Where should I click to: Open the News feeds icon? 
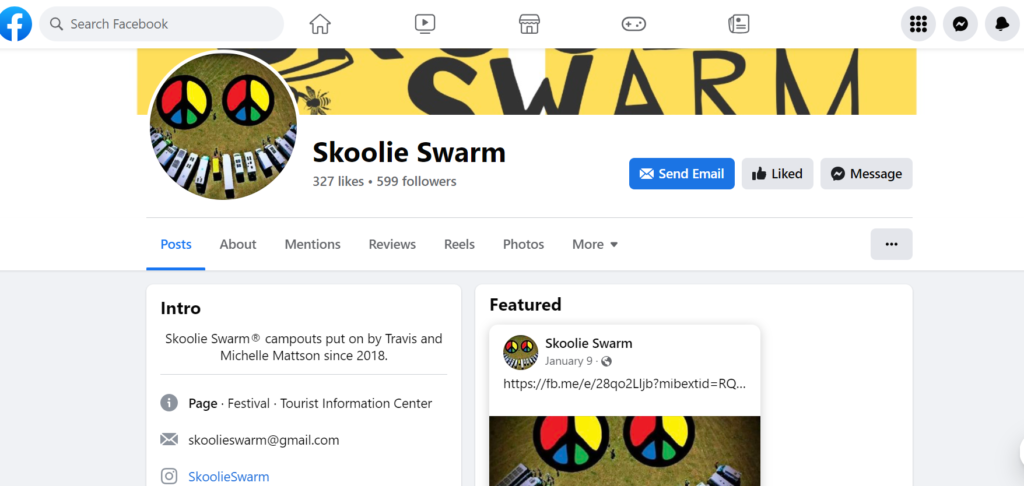tap(739, 24)
